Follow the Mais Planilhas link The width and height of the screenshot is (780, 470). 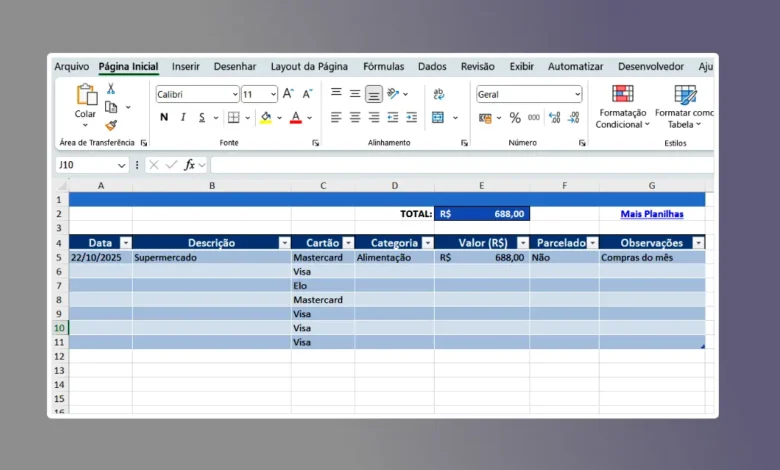[652, 214]
